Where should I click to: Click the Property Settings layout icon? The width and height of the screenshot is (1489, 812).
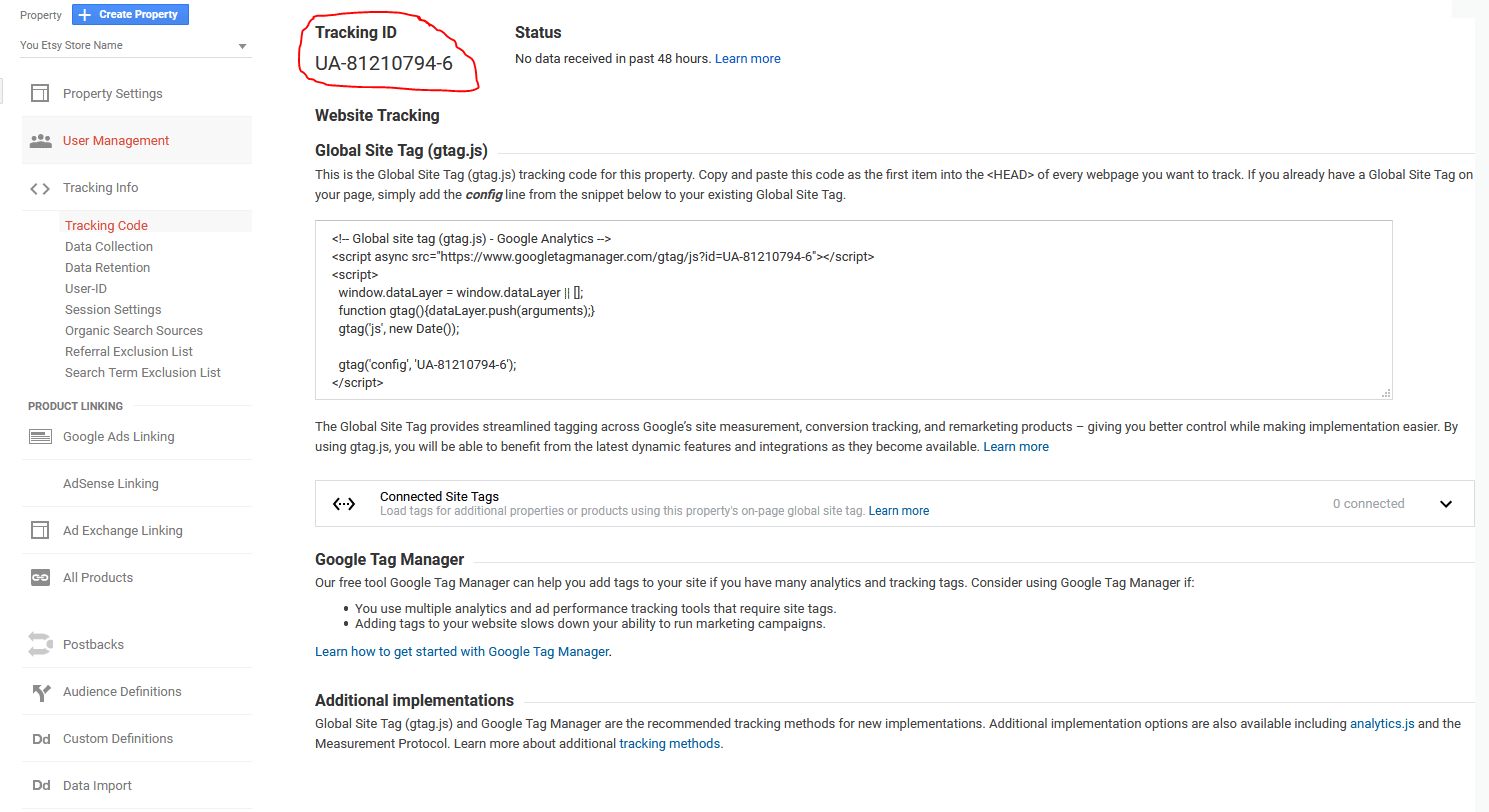(x=40, y=94)
